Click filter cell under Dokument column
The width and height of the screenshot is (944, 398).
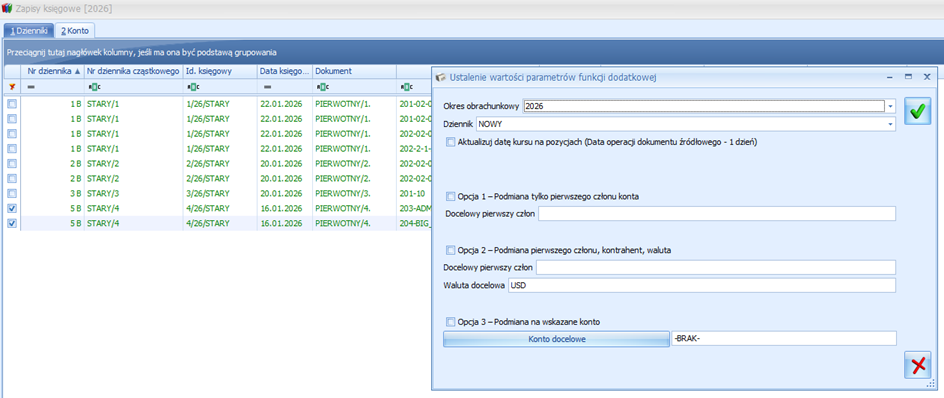354,87
